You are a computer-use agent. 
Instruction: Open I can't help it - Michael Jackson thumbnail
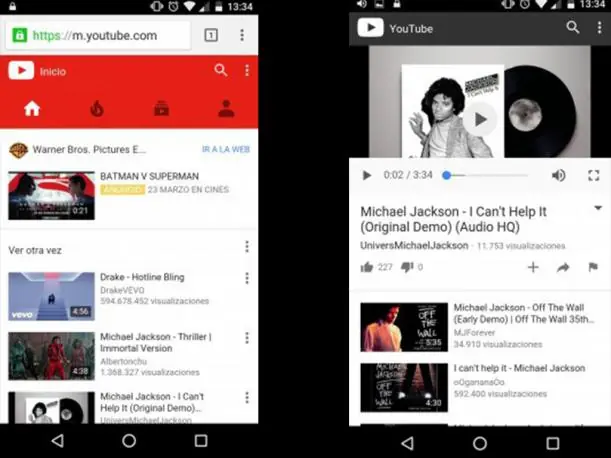pyautogui.click(x=404, y=387)
